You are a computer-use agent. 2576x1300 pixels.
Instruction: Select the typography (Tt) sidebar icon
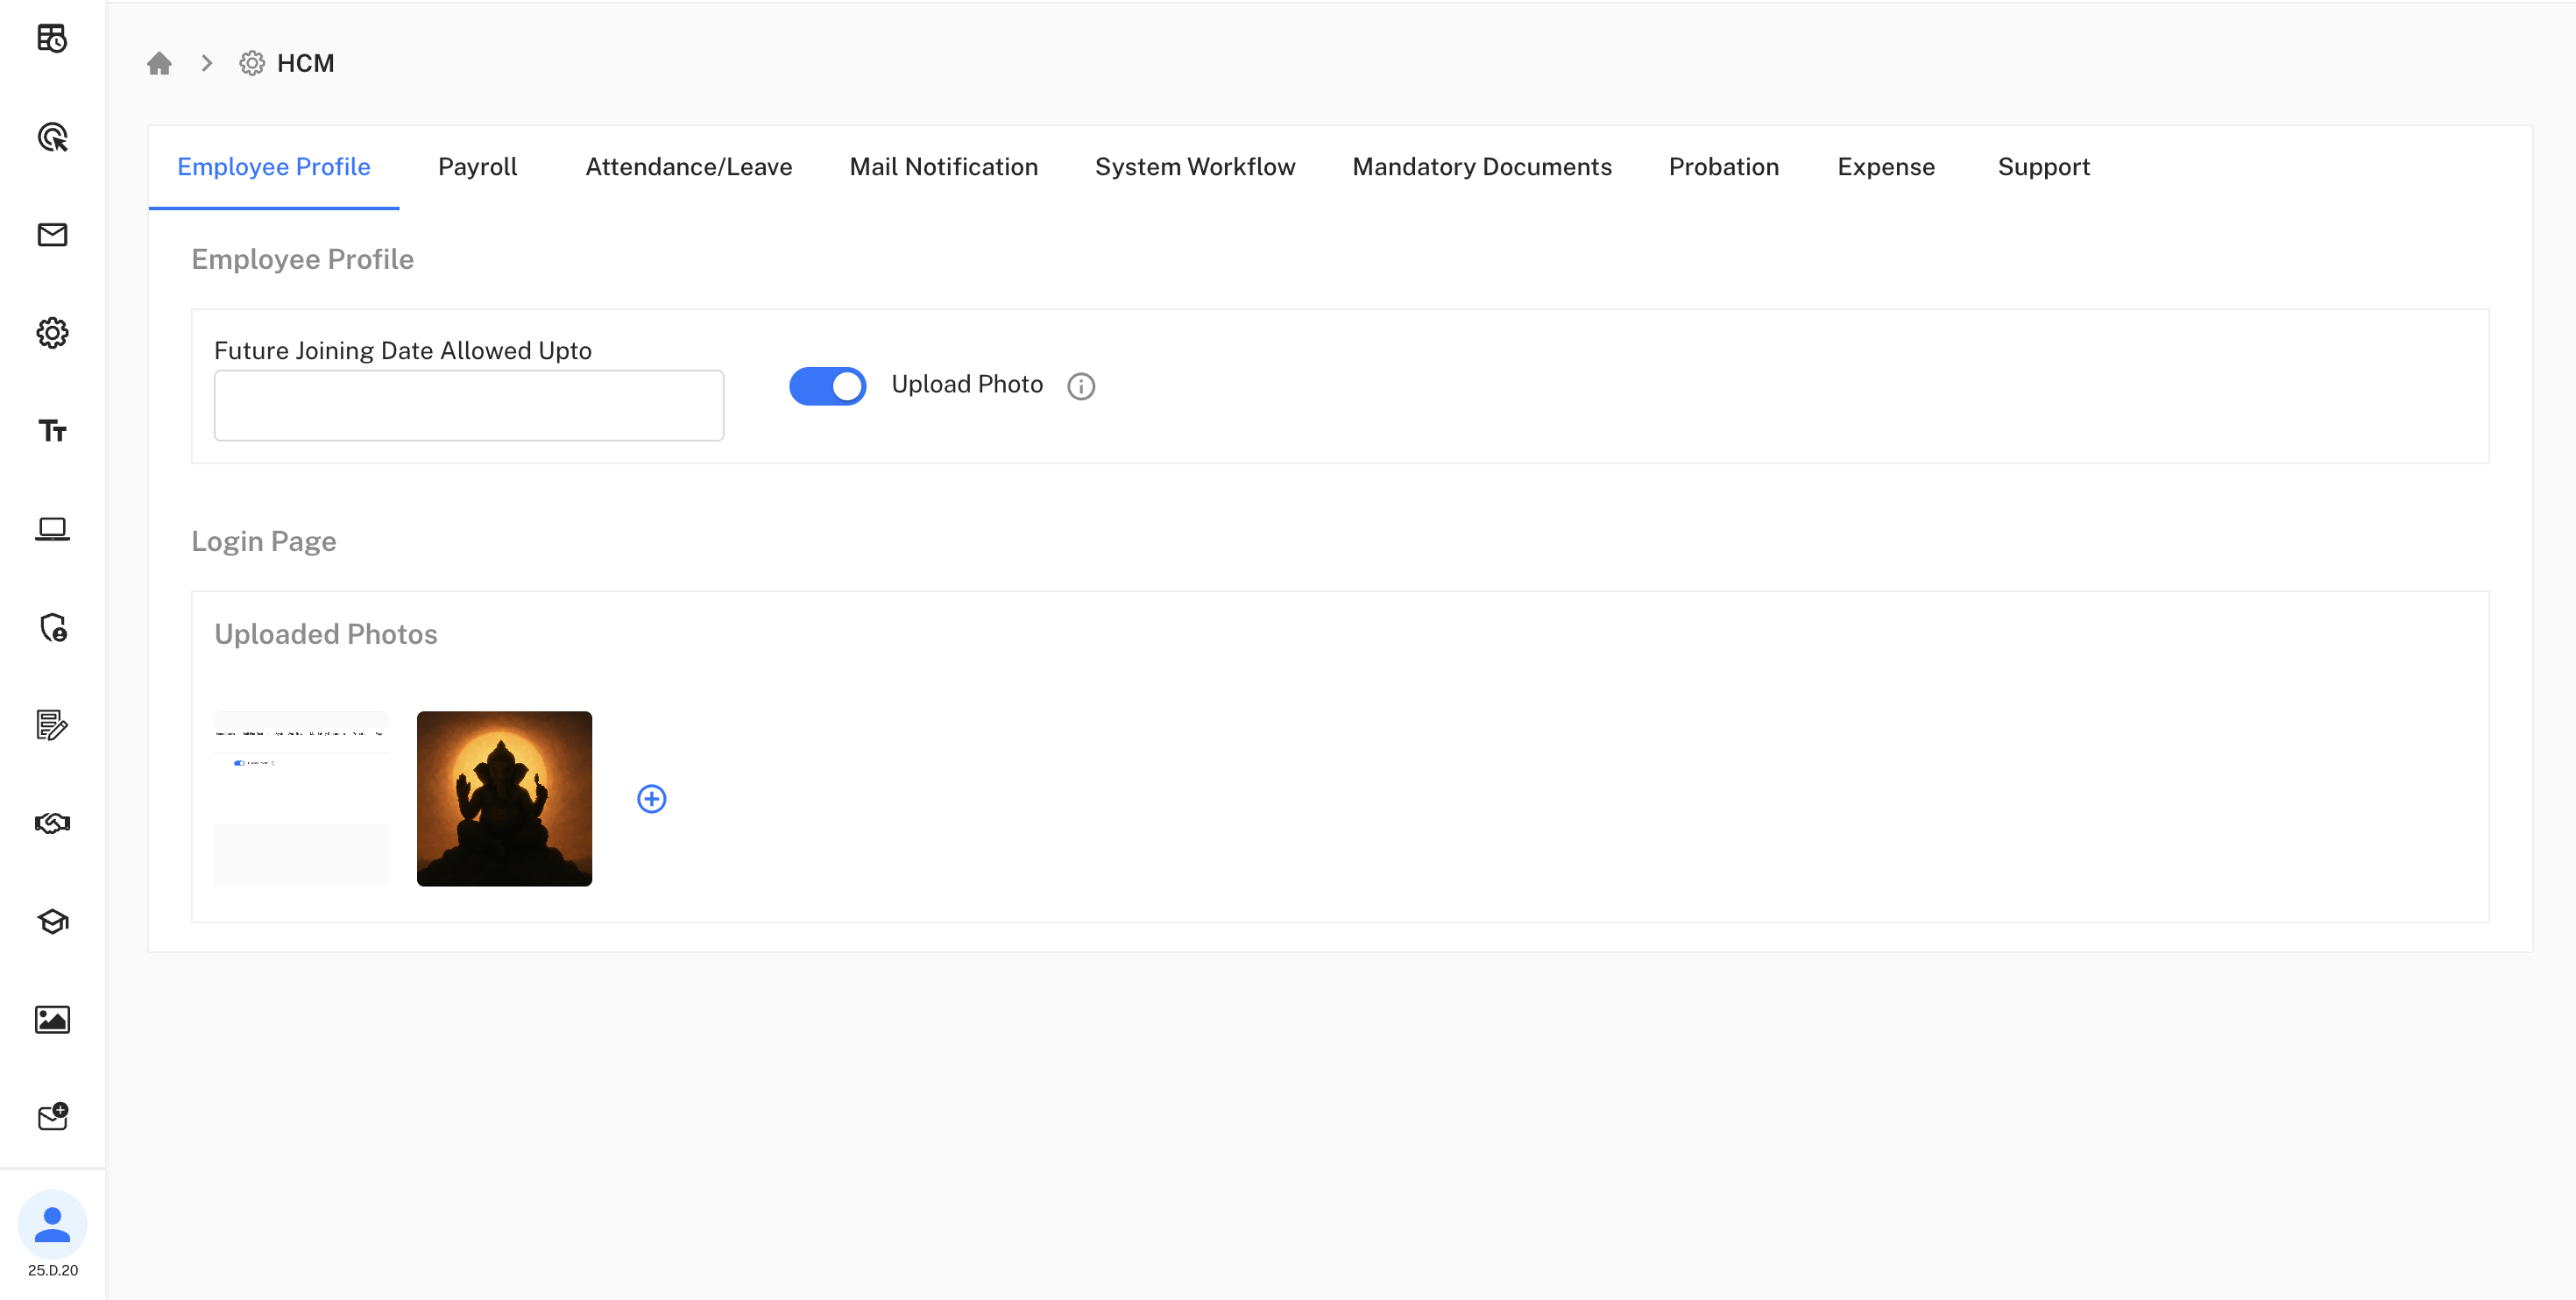[52, 430]
